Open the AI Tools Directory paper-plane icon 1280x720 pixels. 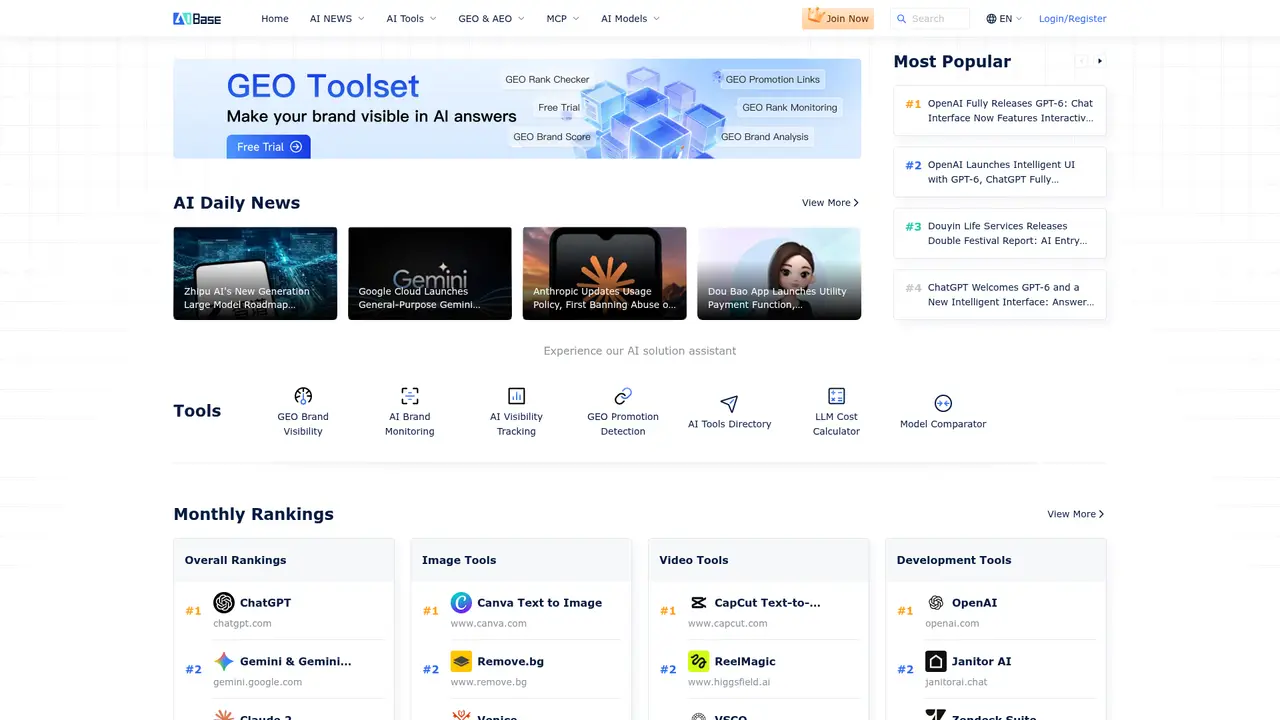tap(730, 403)
